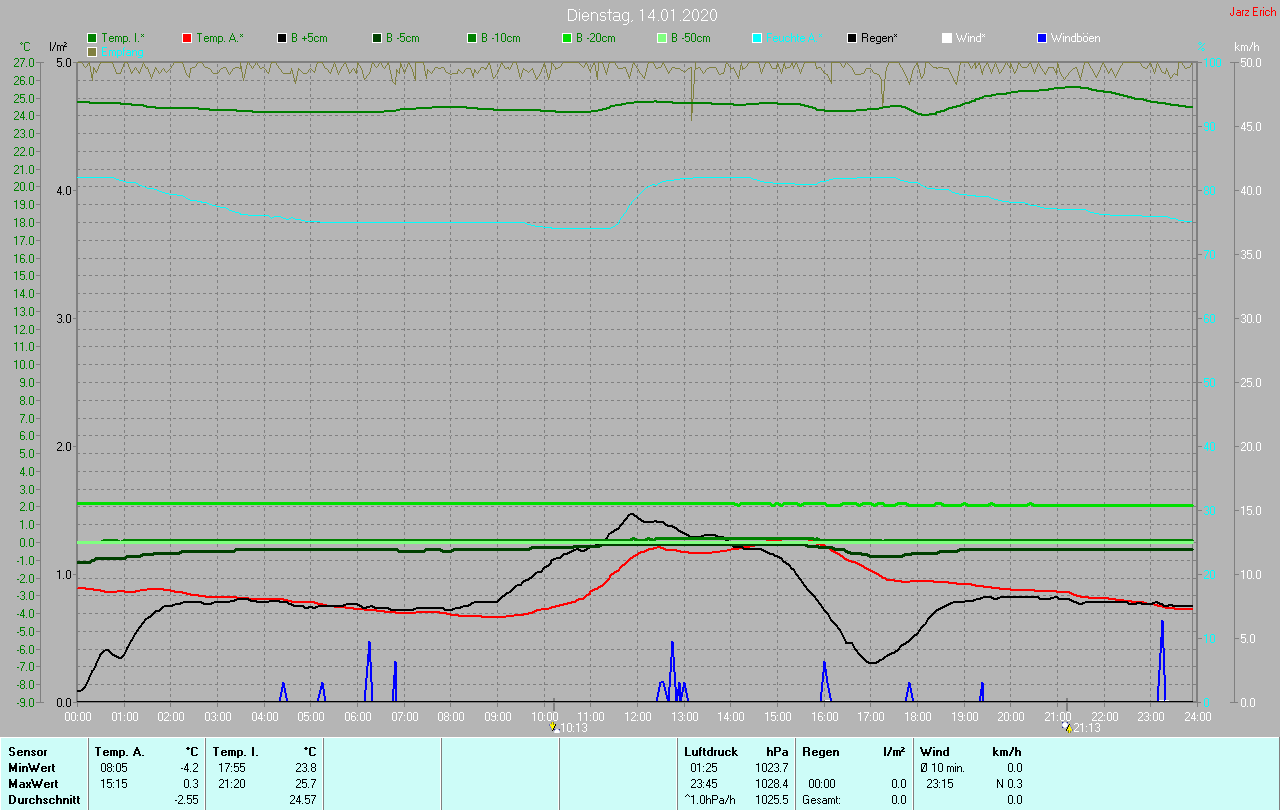Click the red Temp. A.* legend square
1280x810 pixels.
point(188,38)
